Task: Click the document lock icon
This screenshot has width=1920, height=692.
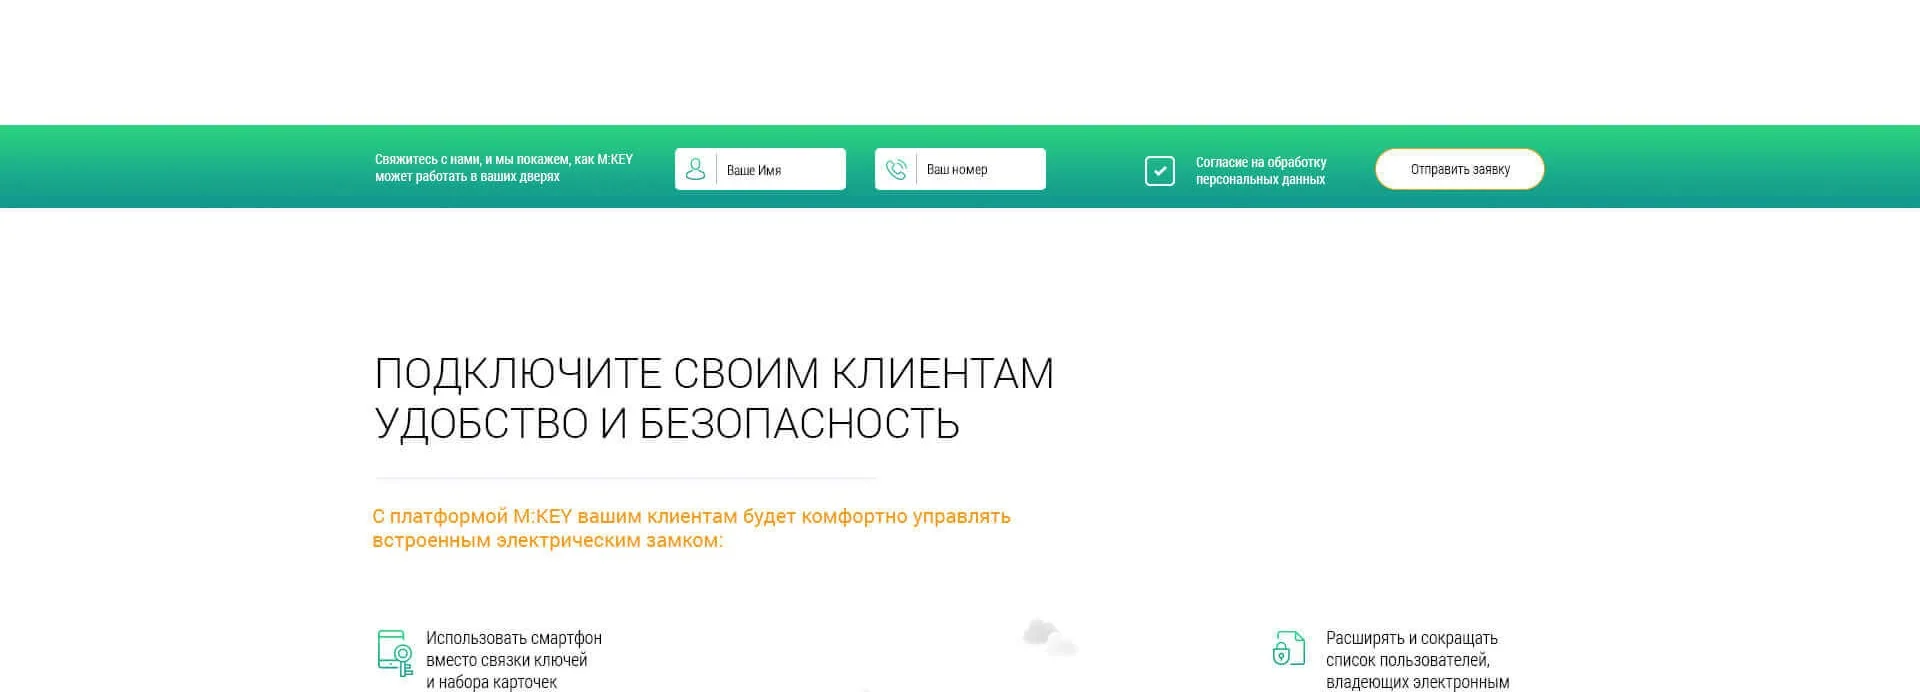Action: (1289, 648)
